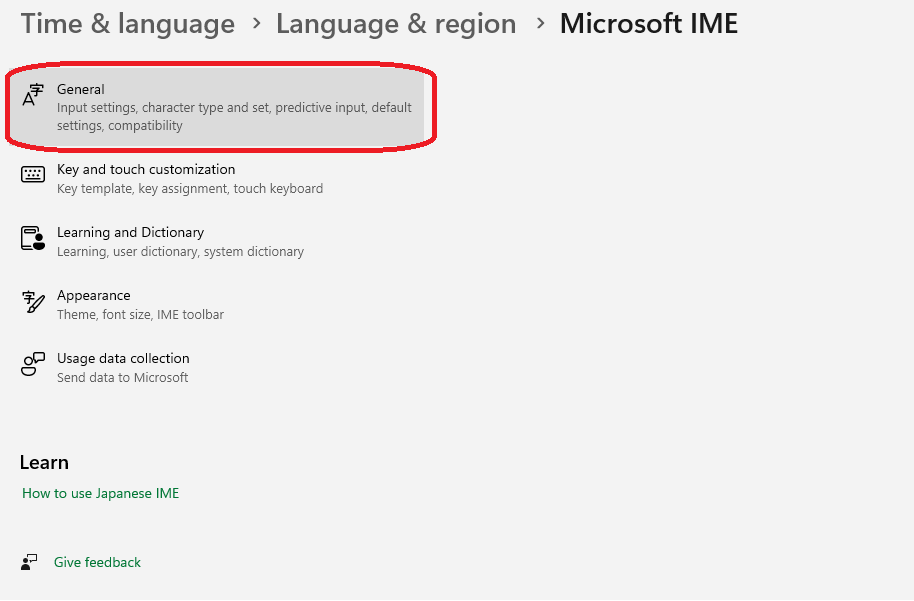
Task: Click the General language icon
Action: click(33, 95)
